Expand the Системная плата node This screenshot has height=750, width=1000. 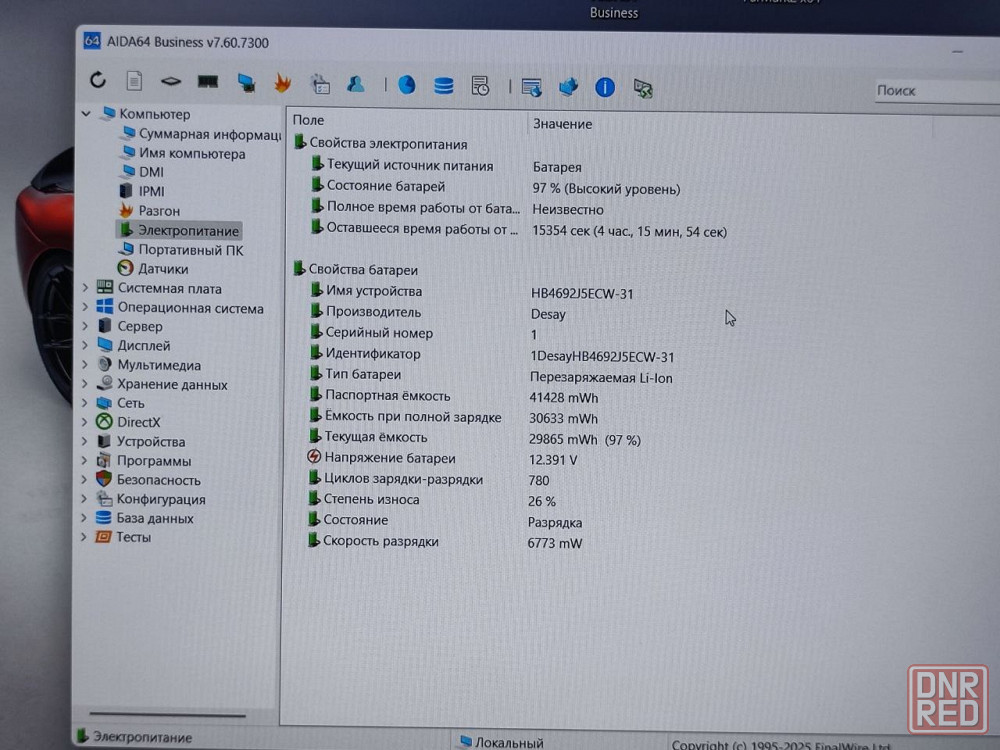point(85,288)
